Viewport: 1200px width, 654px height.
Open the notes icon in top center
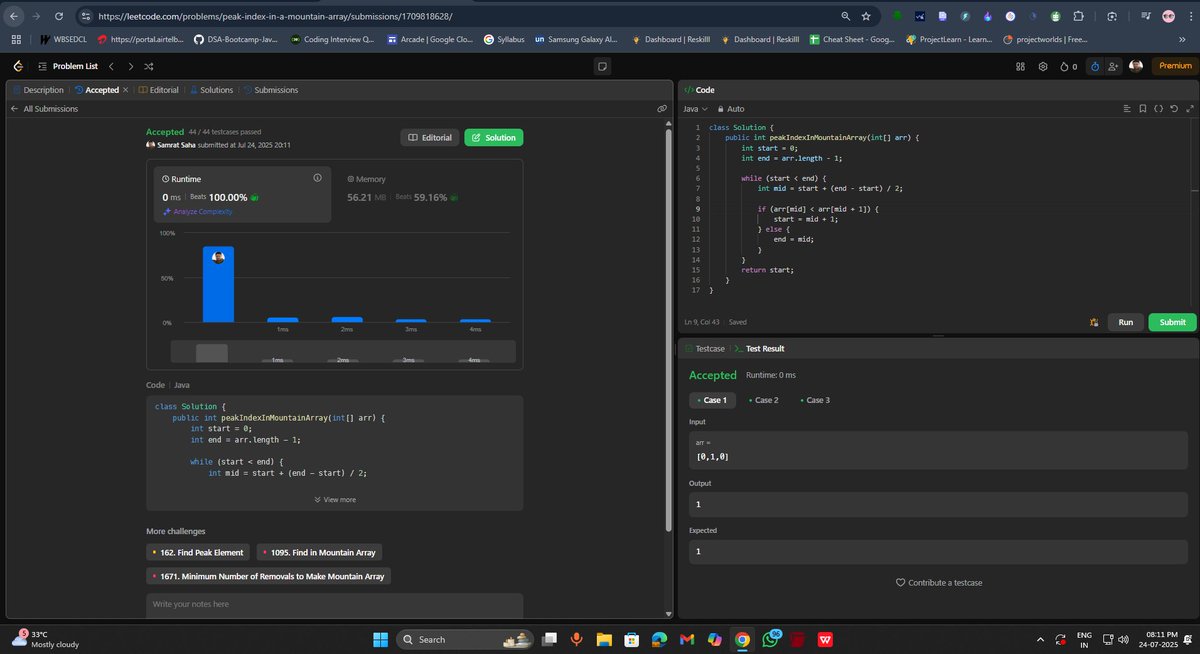tap(602, 66)
